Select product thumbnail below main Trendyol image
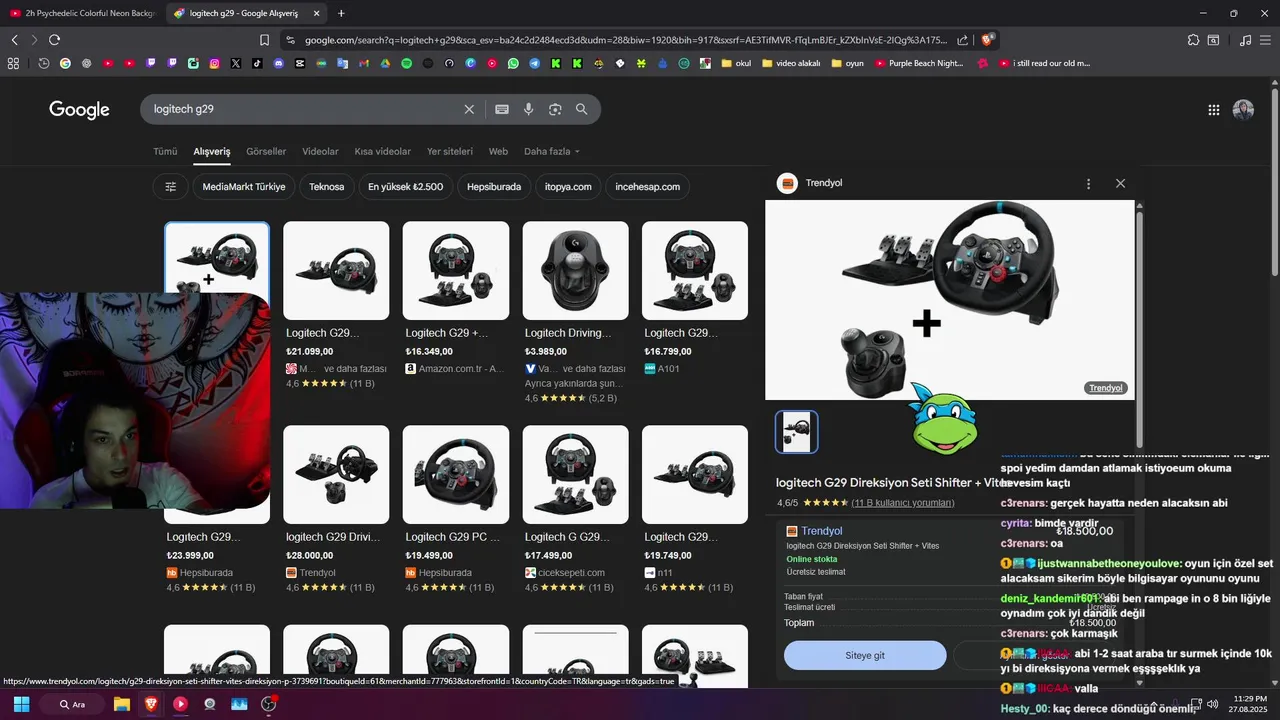 coord(797,432)
